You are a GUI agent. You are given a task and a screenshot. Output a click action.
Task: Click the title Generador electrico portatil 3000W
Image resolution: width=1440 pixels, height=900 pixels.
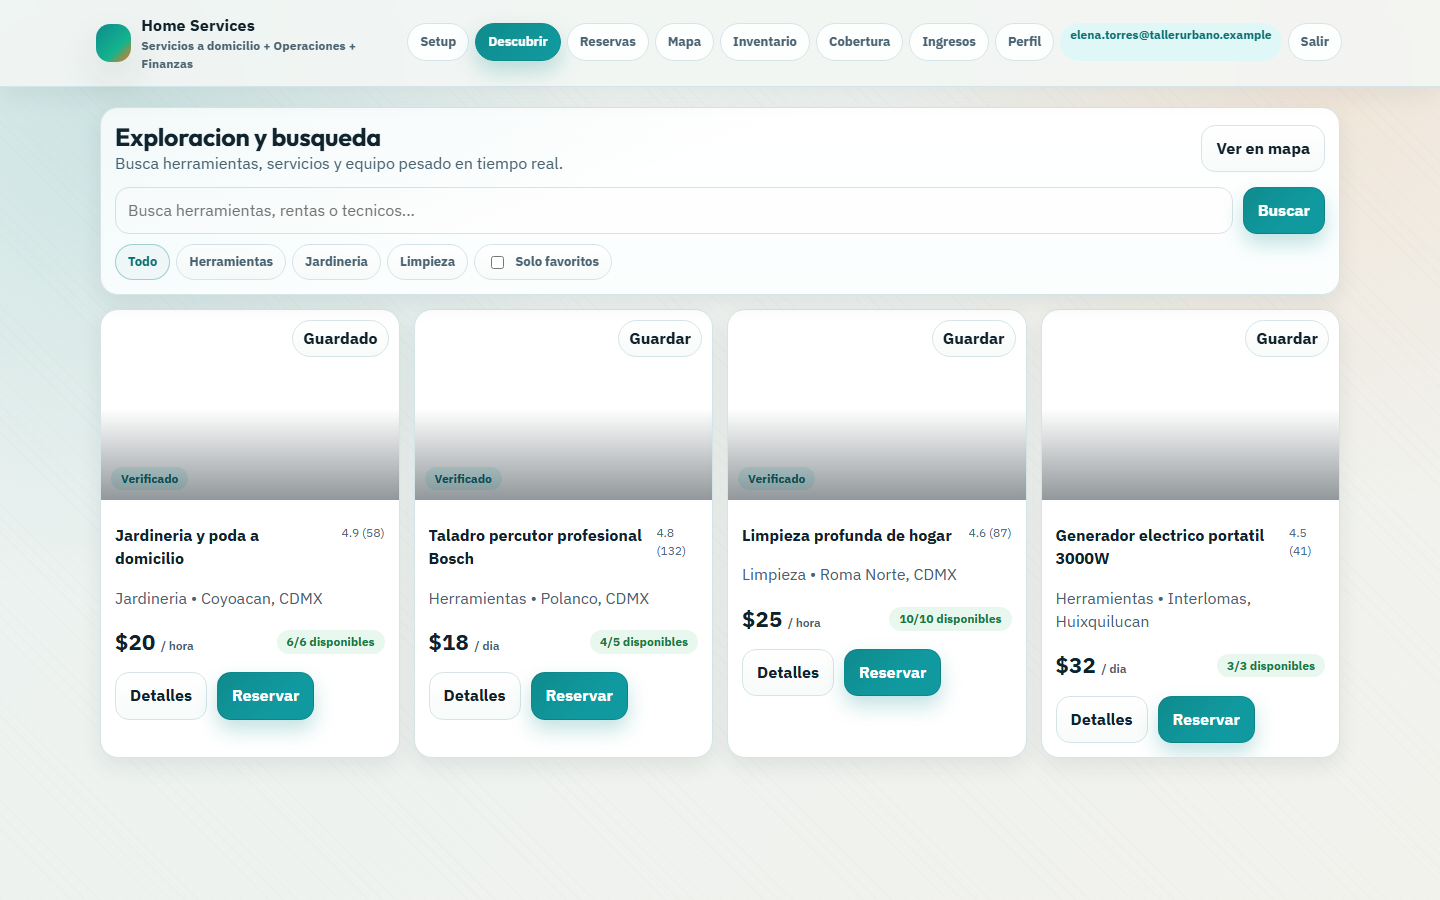pyautogui.click(x=1160, y=547)
